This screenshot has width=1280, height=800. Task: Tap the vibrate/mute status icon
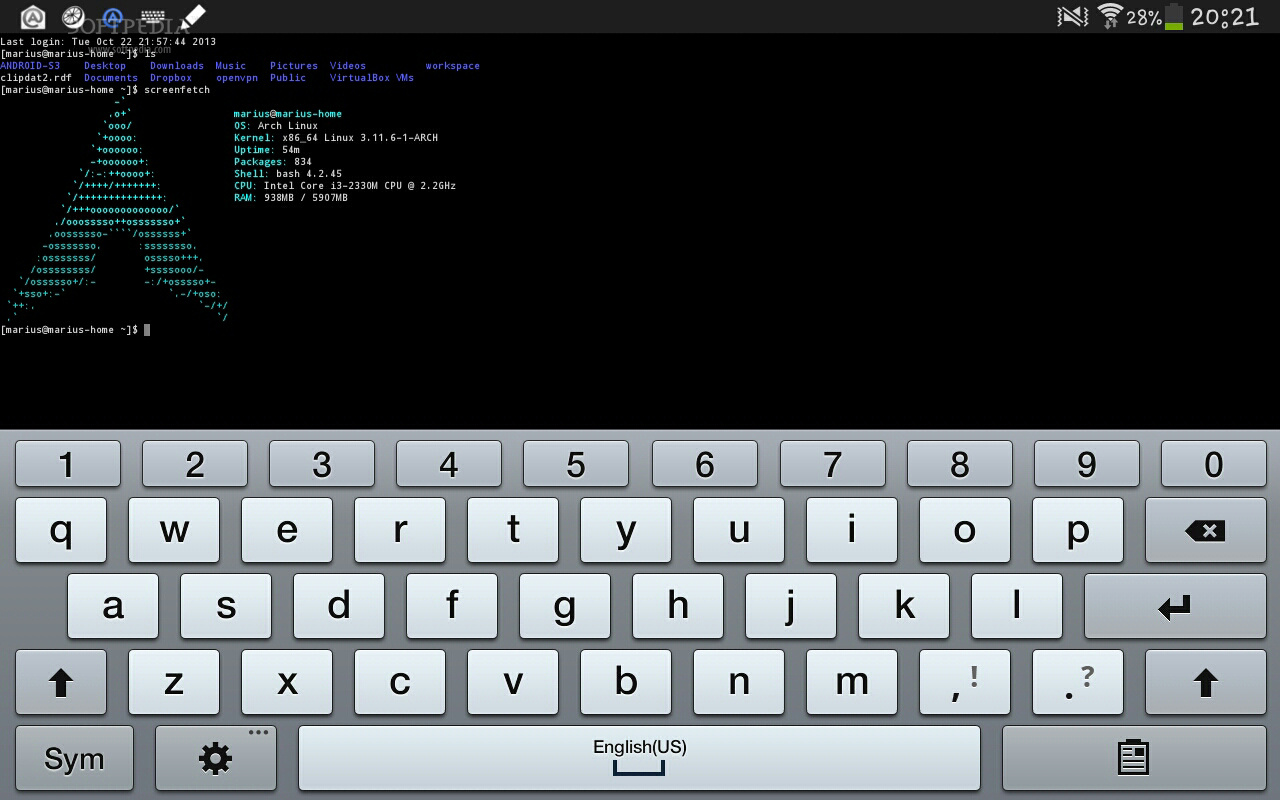1072,16
